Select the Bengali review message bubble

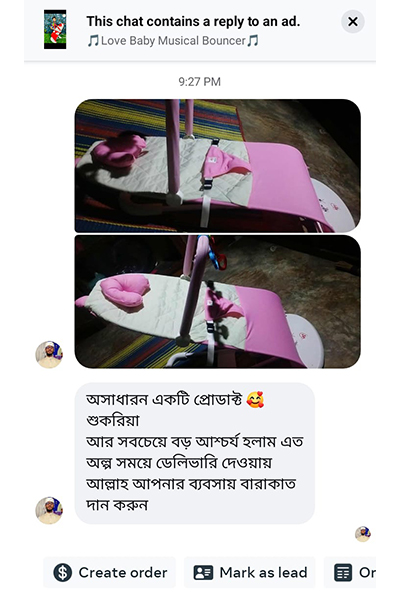point(195,453)
